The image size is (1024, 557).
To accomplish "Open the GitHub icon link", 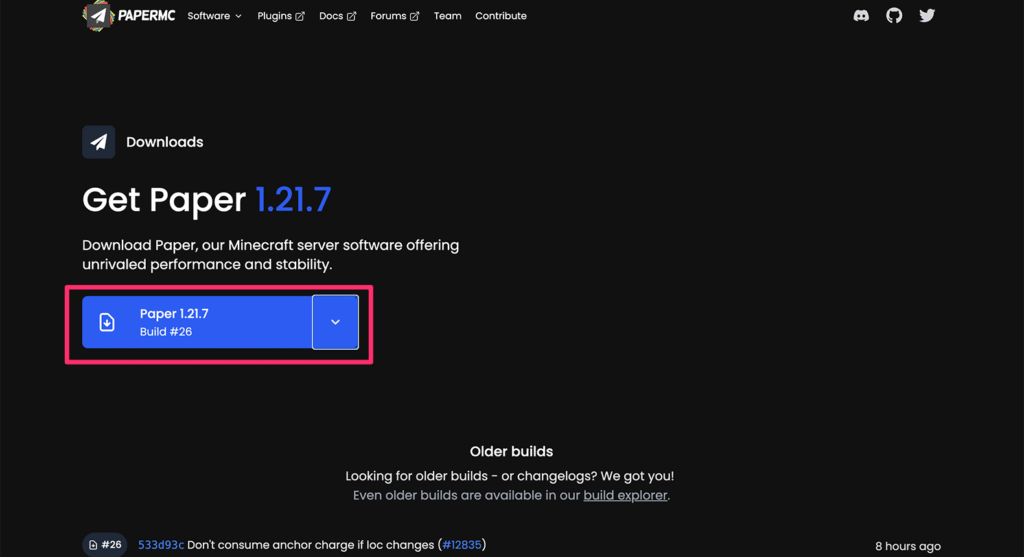I will pyautogui.click(x=894, y=16).
